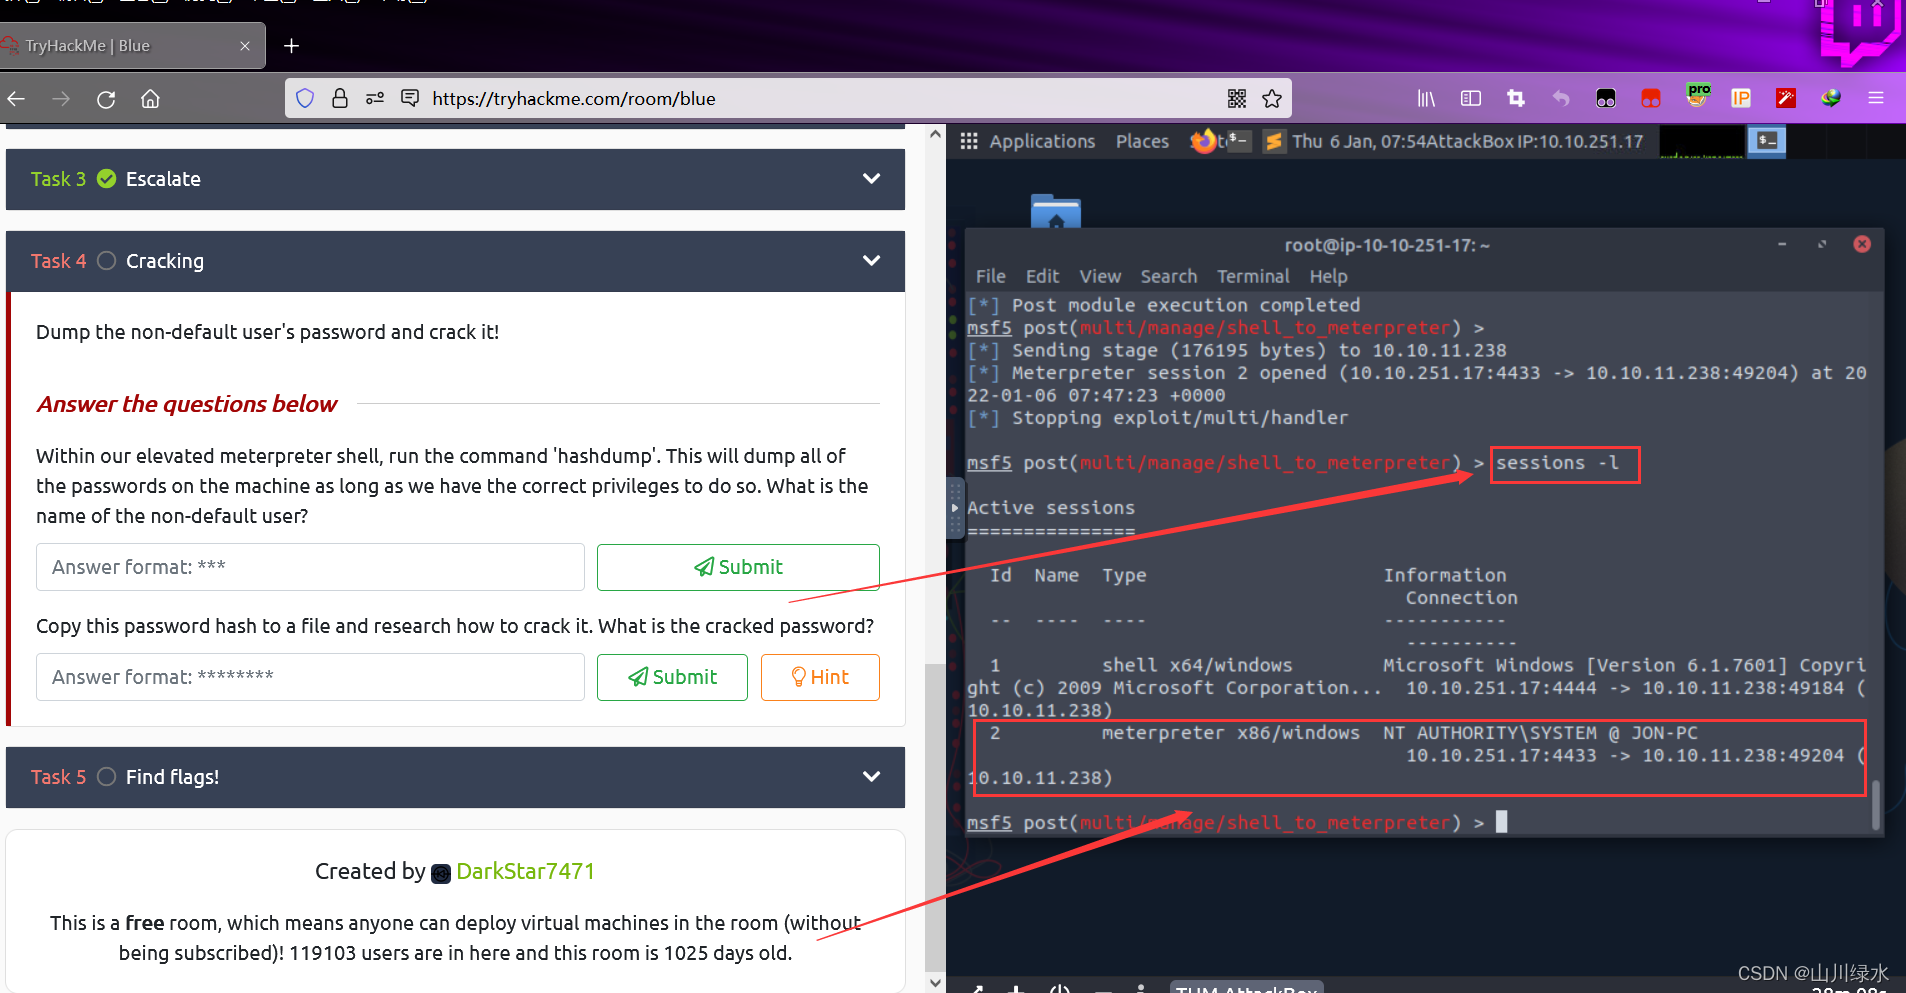The image size is (1906, 993).
Task: Mark Task 5 Find flags circle
Action: pyautogui.click(x=106, y=777)
